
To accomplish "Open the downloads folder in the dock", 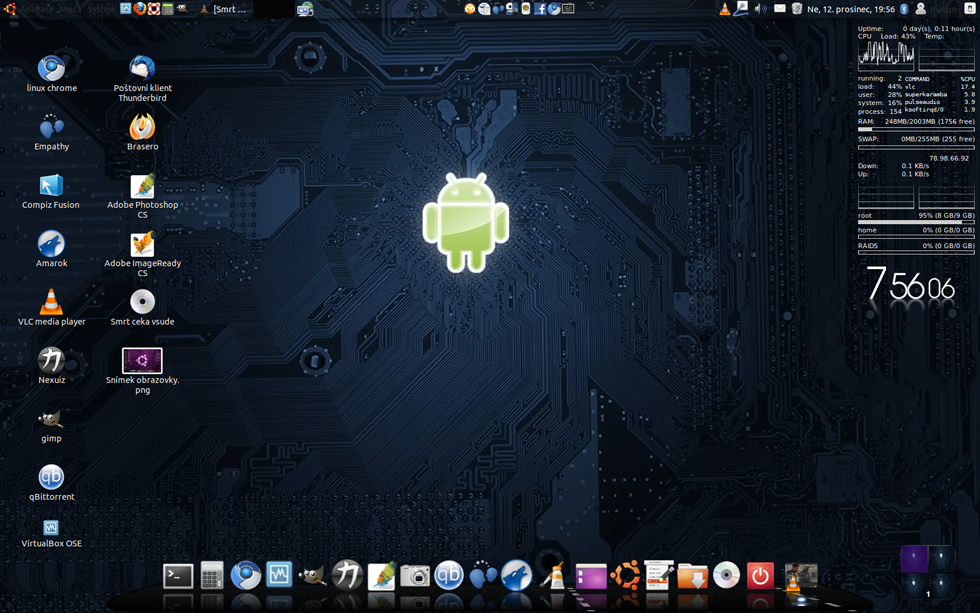I will click(692, 576).
